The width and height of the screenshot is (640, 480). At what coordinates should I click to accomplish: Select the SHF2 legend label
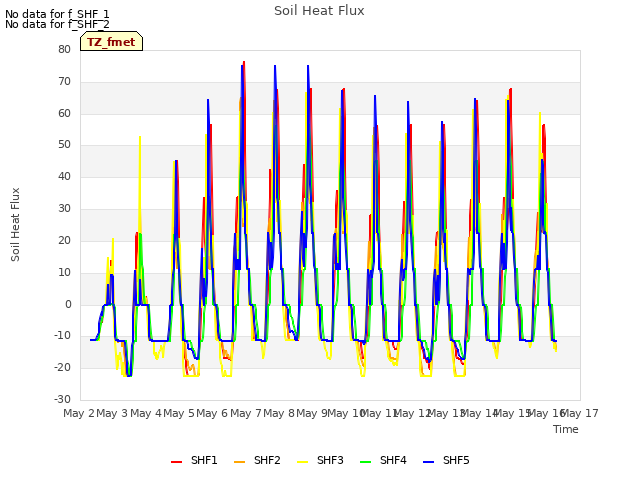[267, 460]
